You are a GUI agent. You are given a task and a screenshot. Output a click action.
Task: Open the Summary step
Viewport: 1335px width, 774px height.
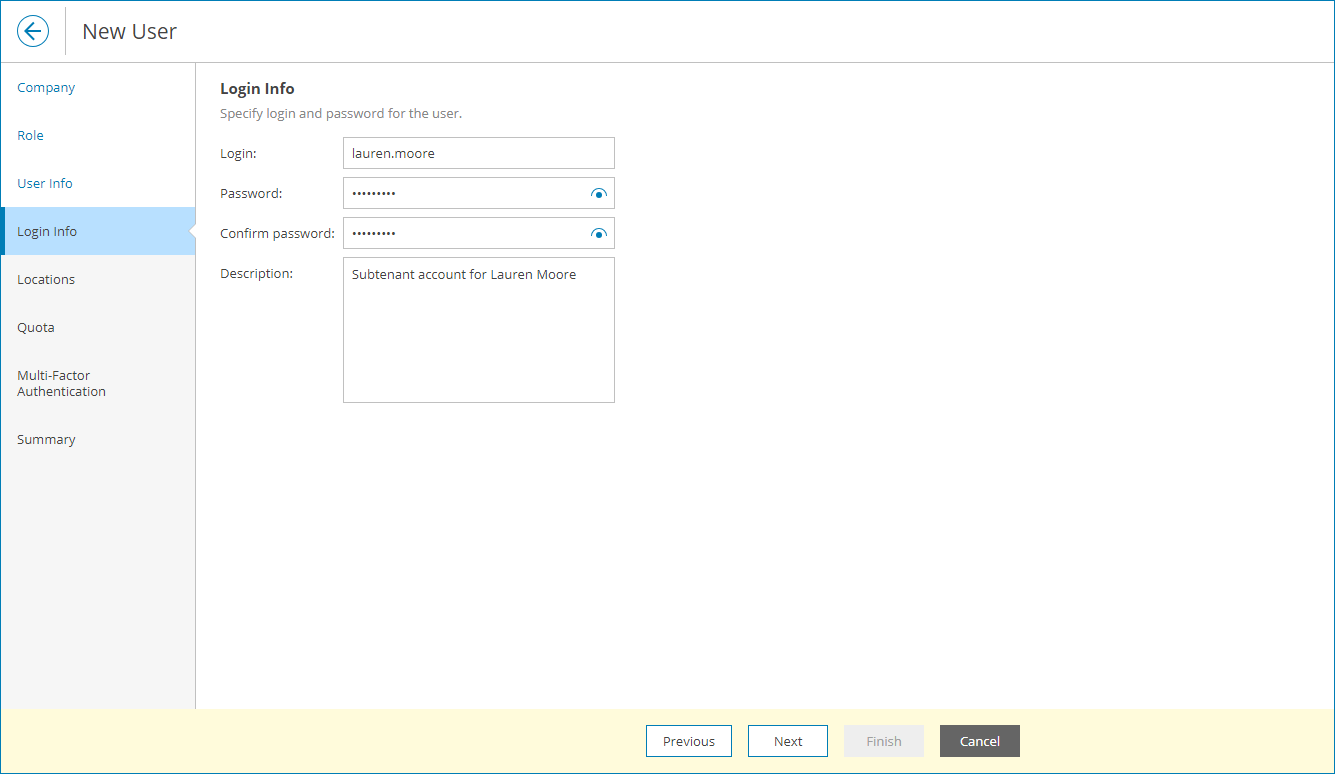[x=46, y=439]
